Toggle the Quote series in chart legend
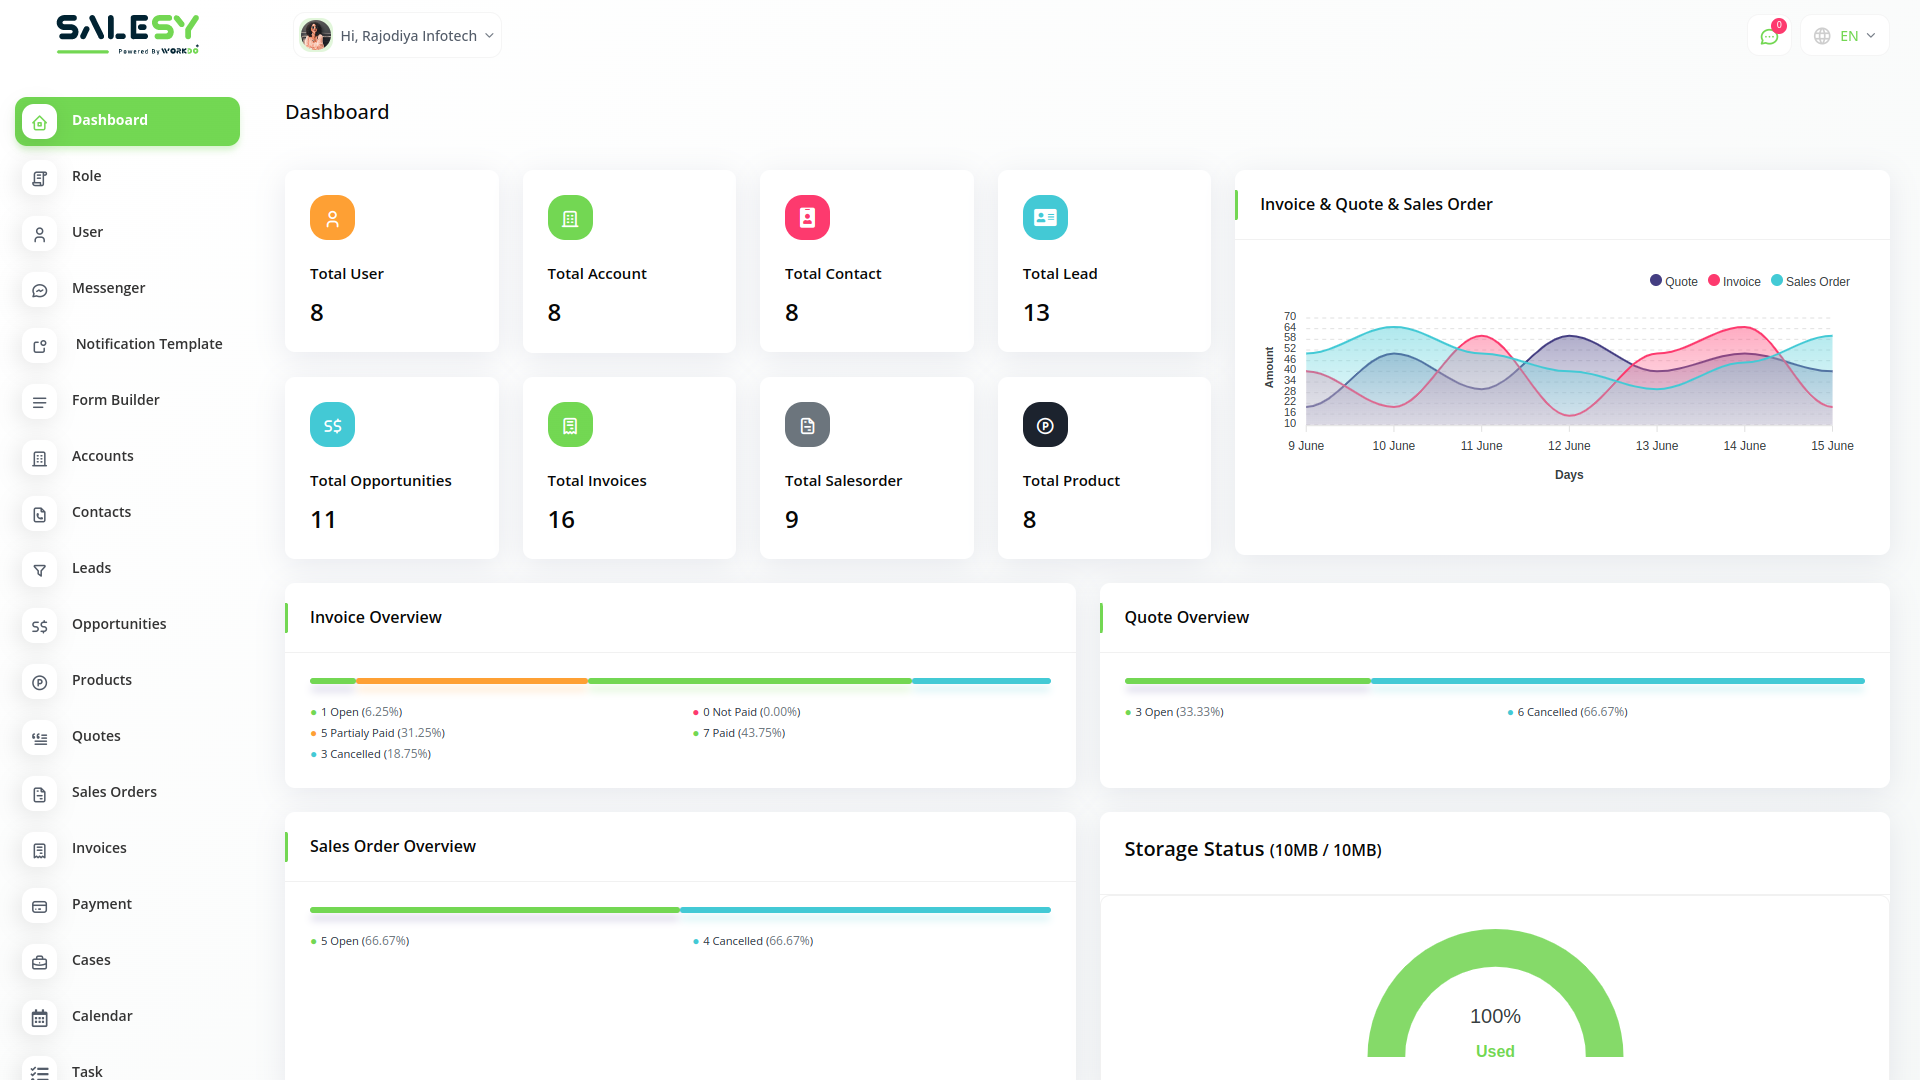The width and height of the screenshot is (1920, 1080). point(1673,282)
